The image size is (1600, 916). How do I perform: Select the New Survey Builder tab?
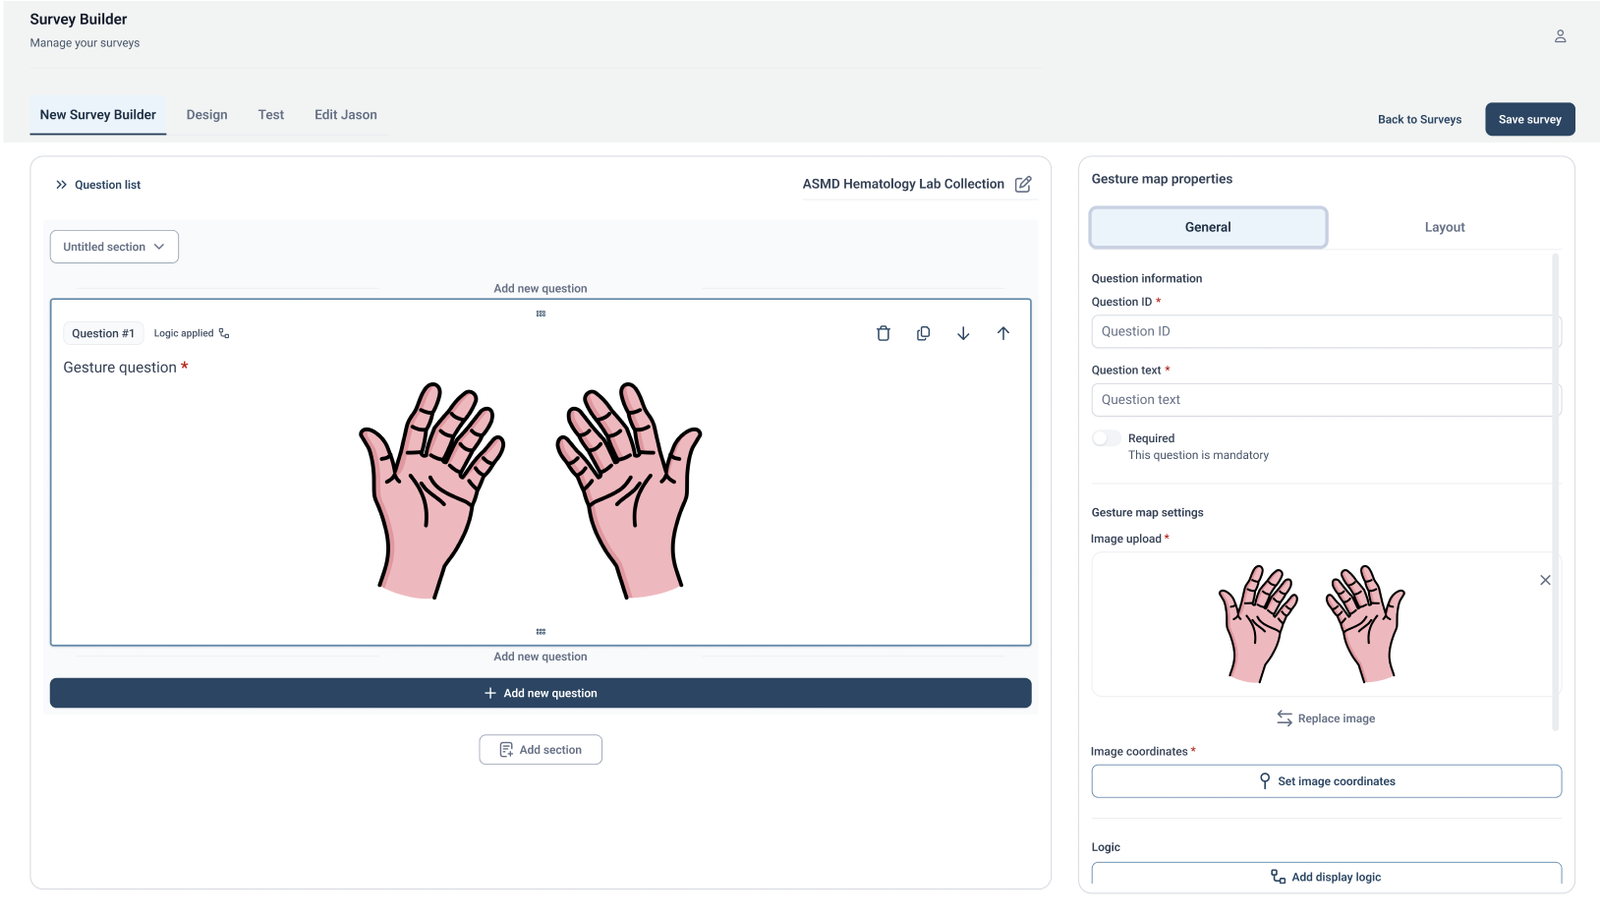pos(98,115)
